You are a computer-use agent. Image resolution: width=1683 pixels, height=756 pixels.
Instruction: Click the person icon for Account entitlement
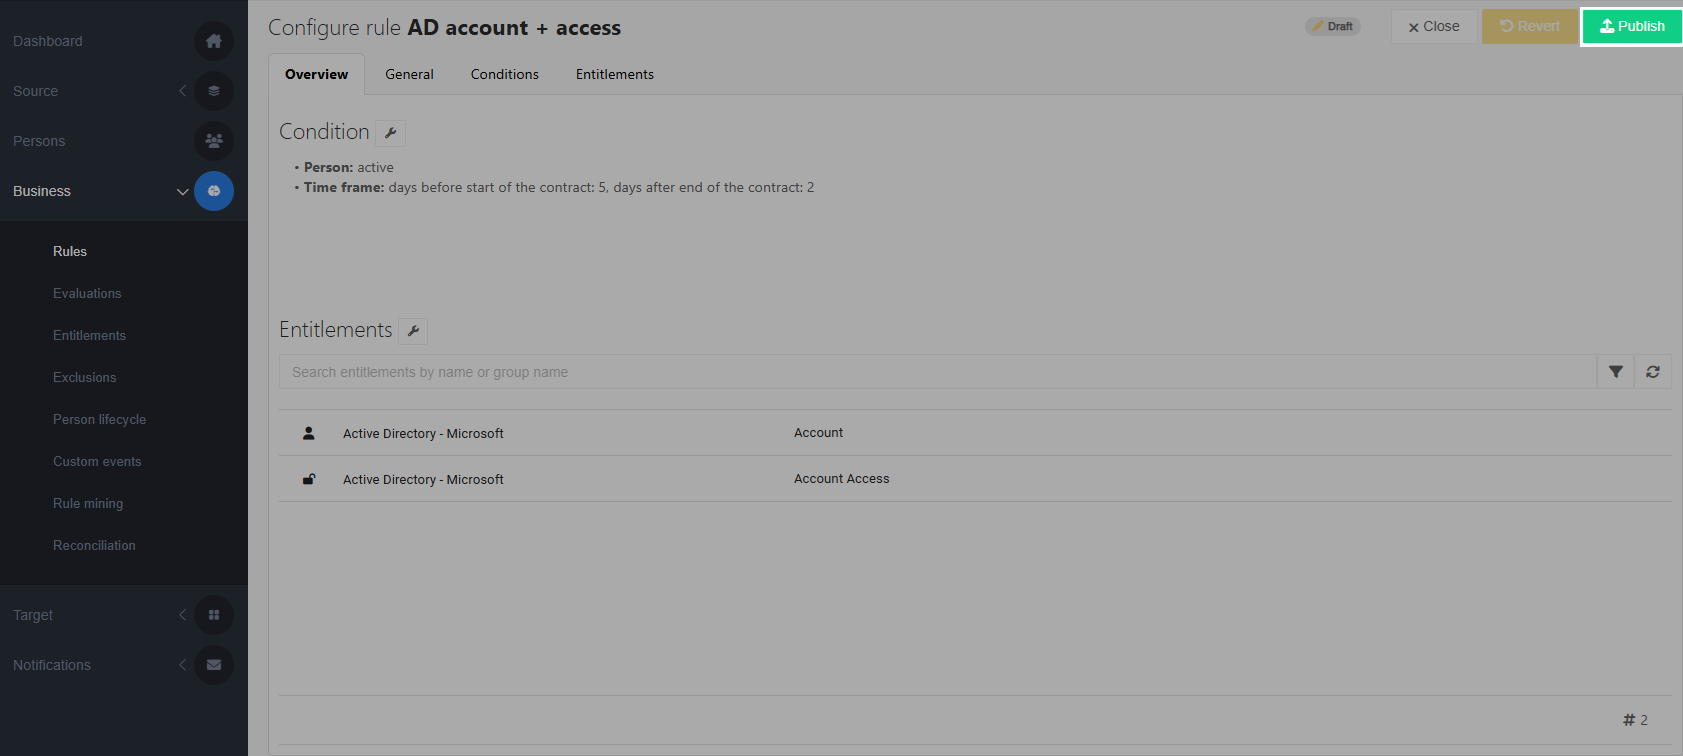tap(309, 433)
